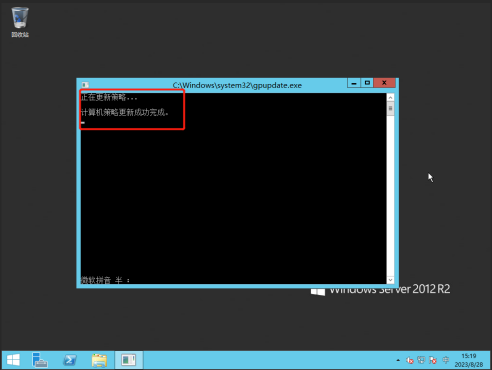Select the Recycle Bin desktop icon

click(x=20, y=22)
